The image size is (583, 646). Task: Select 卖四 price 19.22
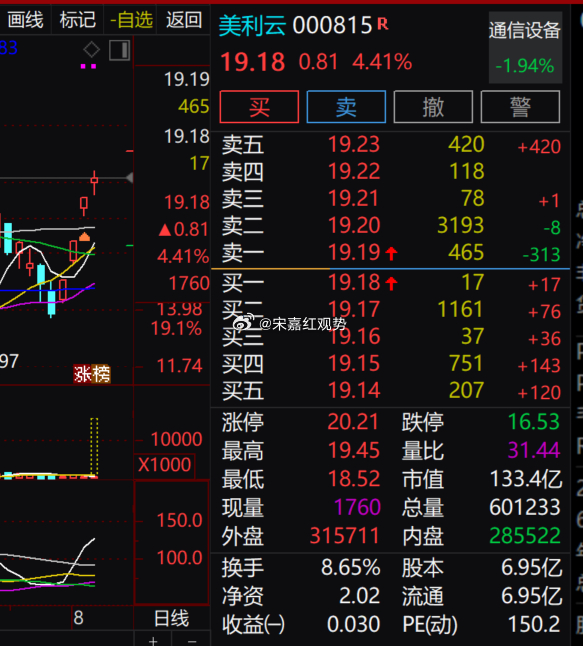(354, 171)
